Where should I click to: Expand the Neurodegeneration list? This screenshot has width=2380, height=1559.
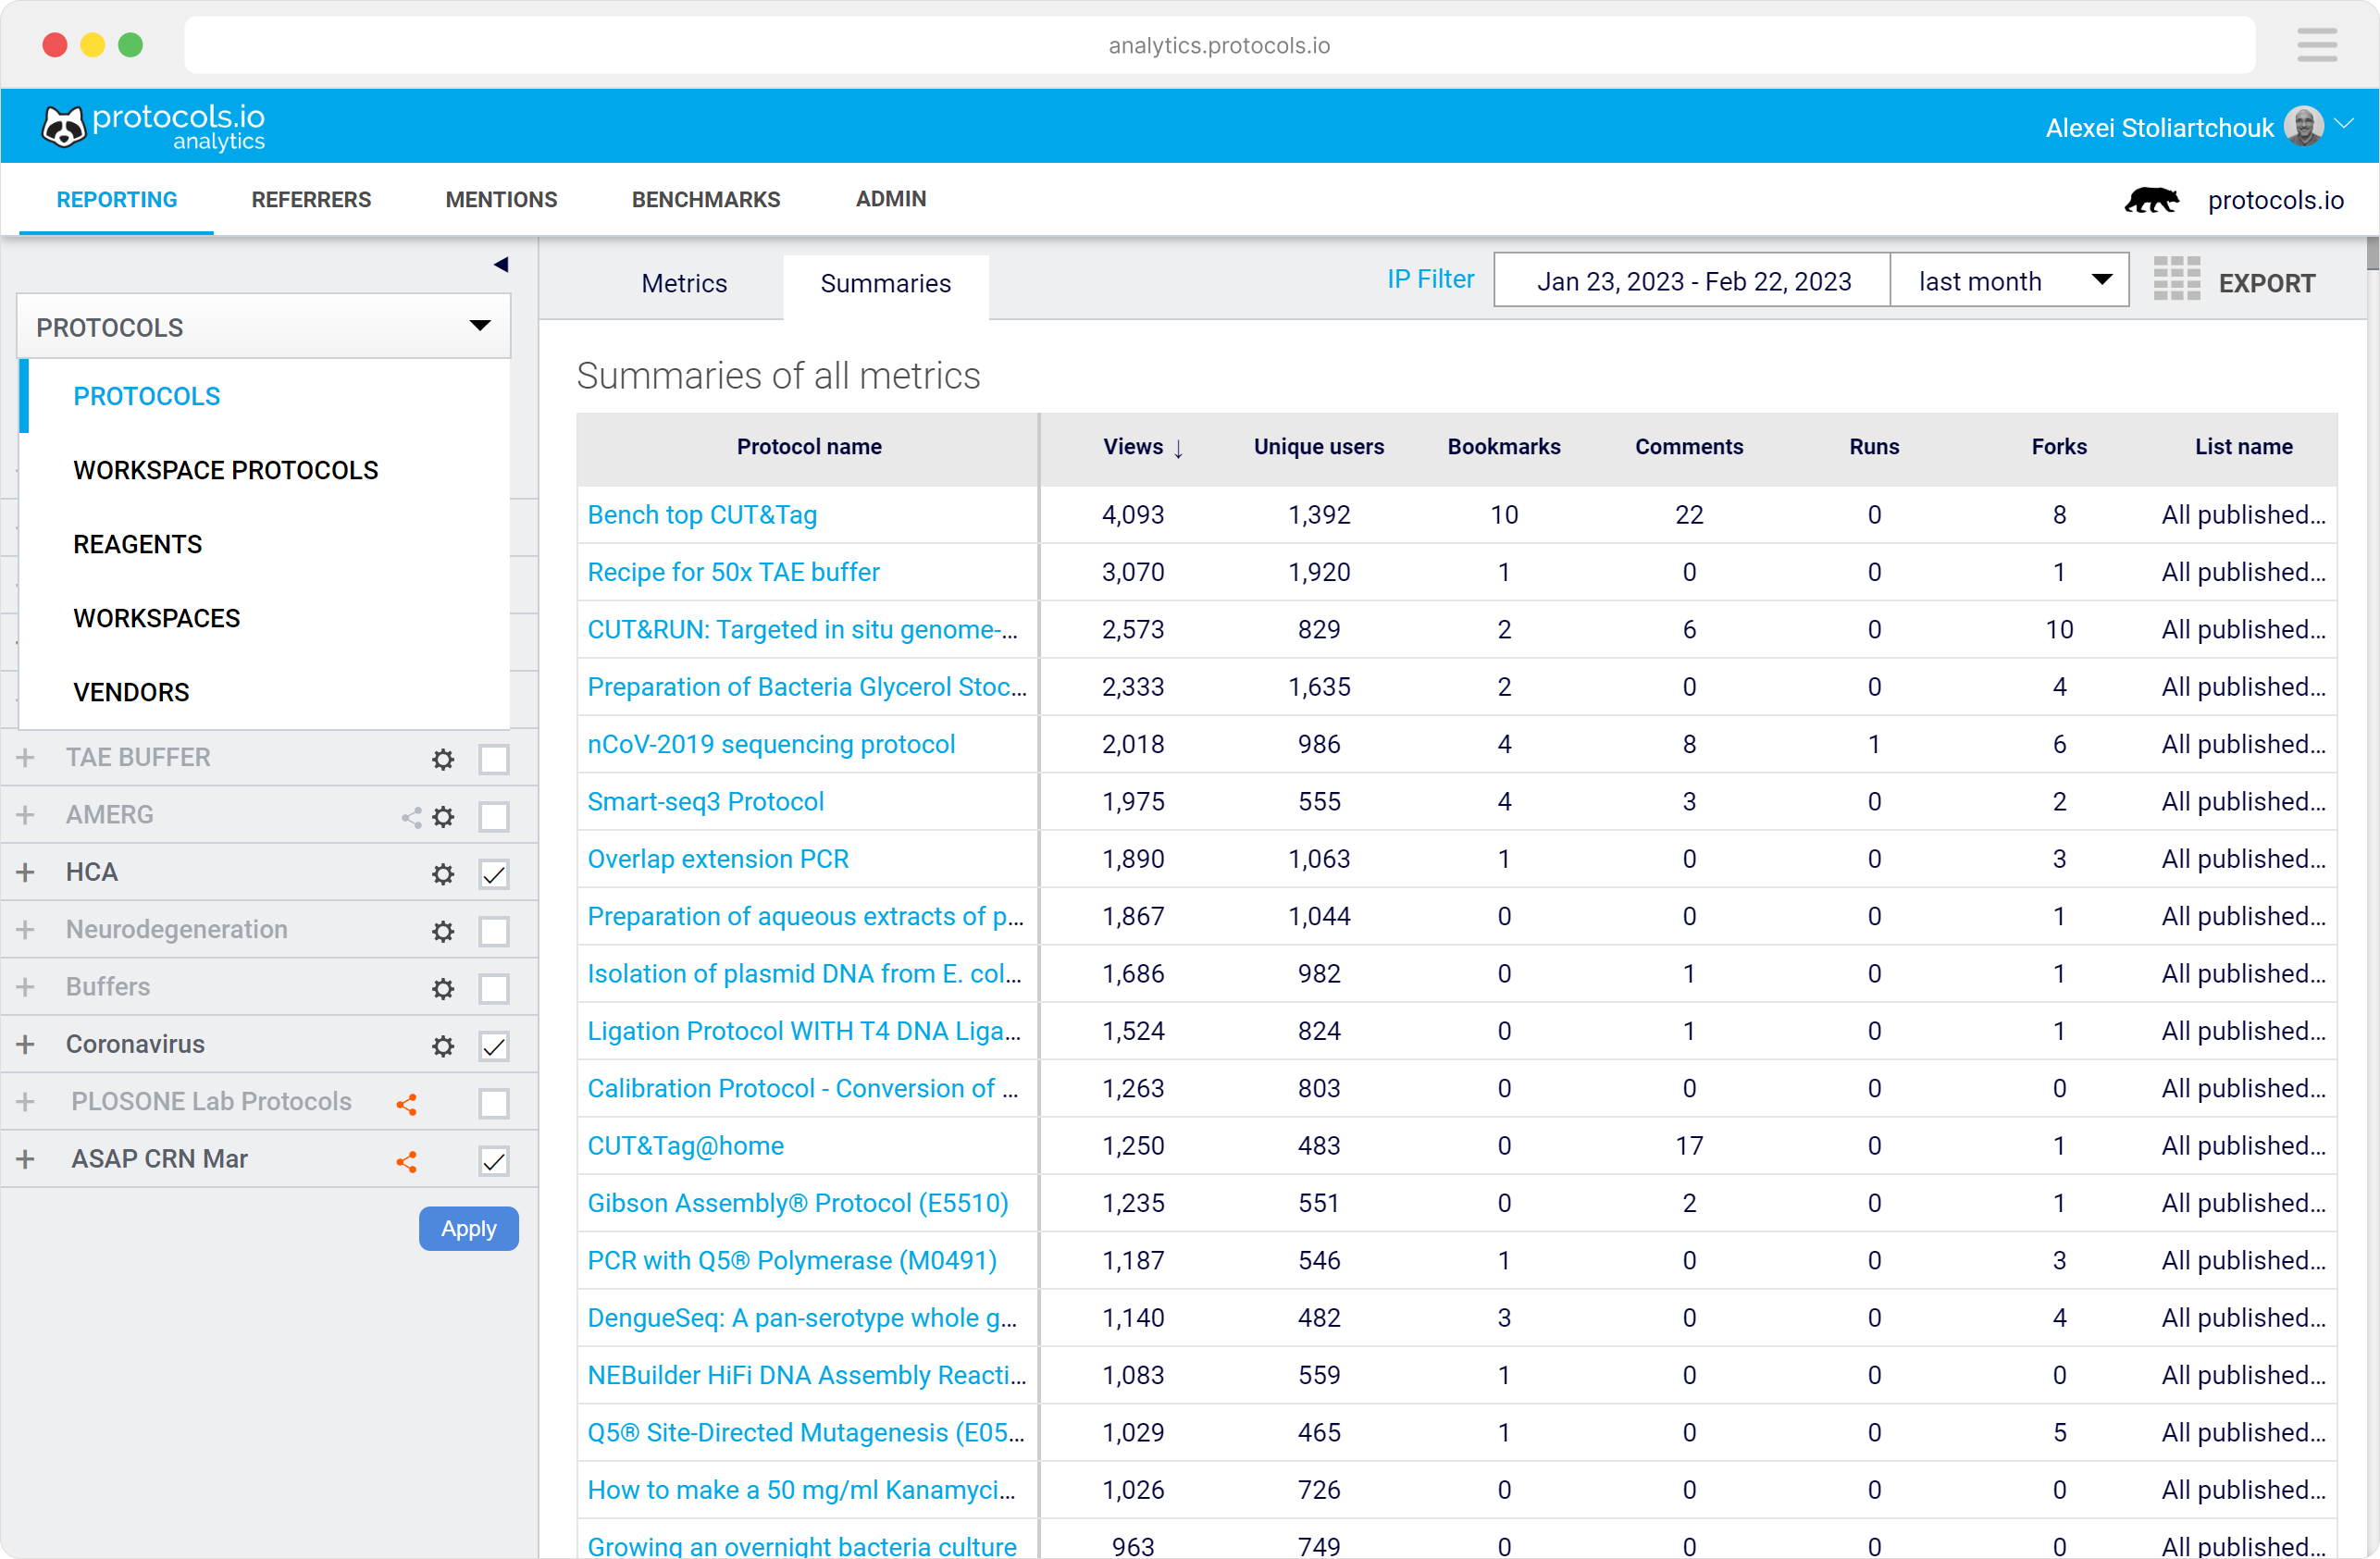(25, 929)
